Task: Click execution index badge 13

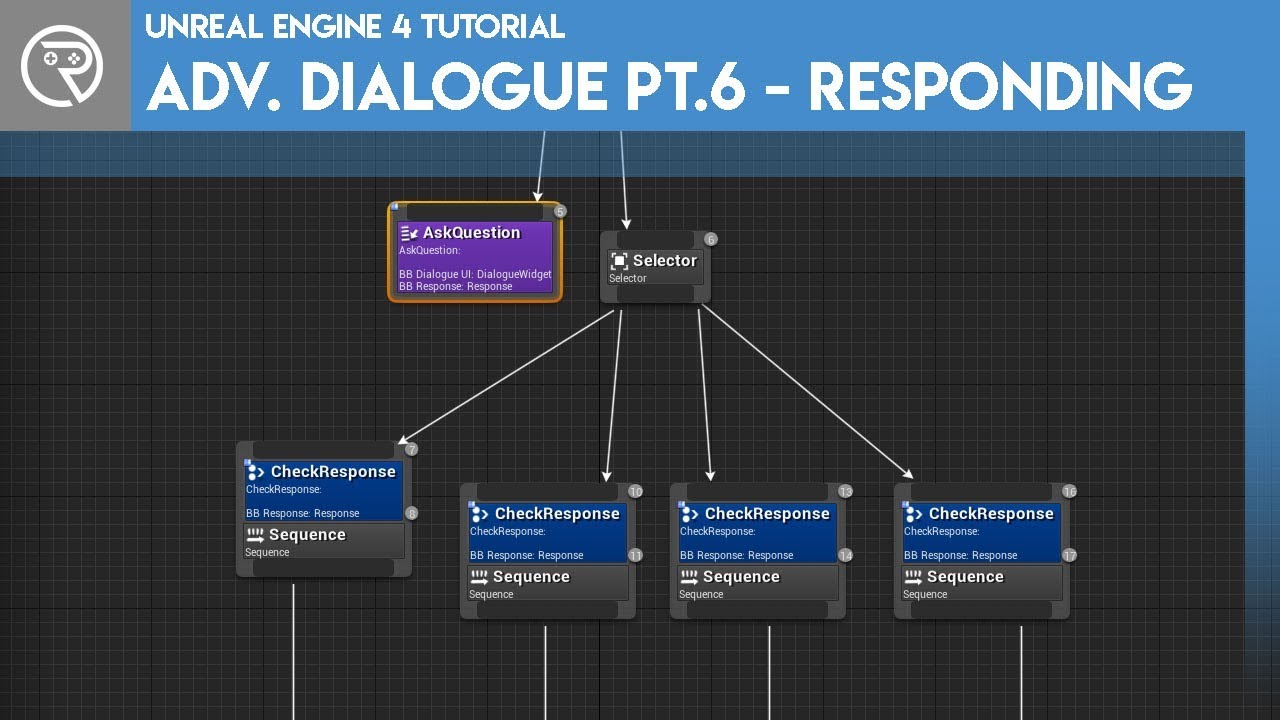Action: click(x=845, y=491)
